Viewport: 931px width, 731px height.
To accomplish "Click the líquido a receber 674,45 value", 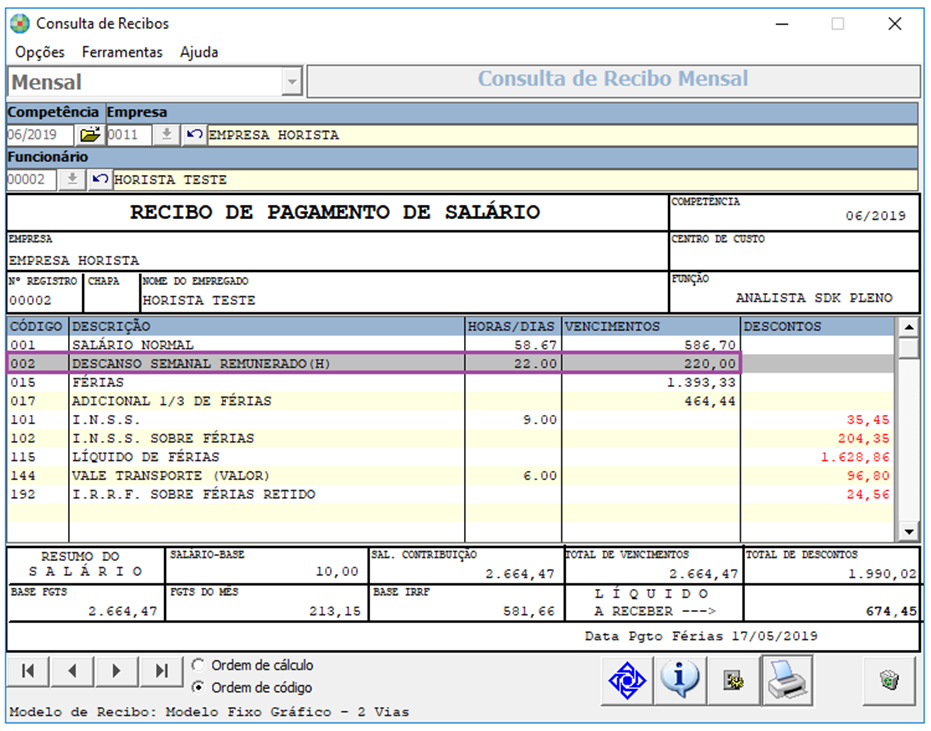I will [x=891, y=611].
